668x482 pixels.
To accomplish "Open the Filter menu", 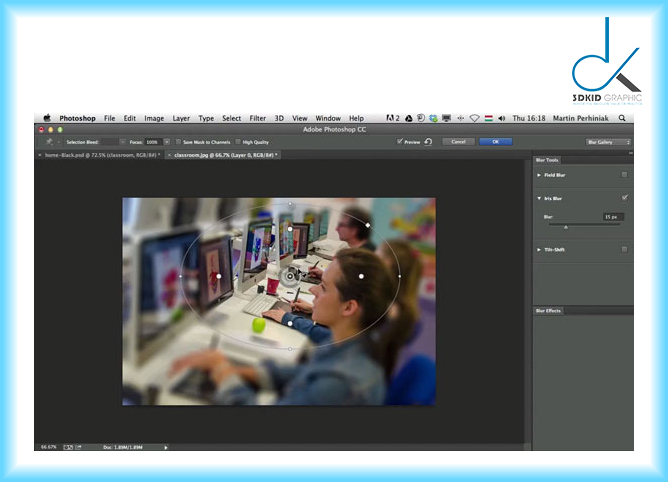I will coord(257,118).
